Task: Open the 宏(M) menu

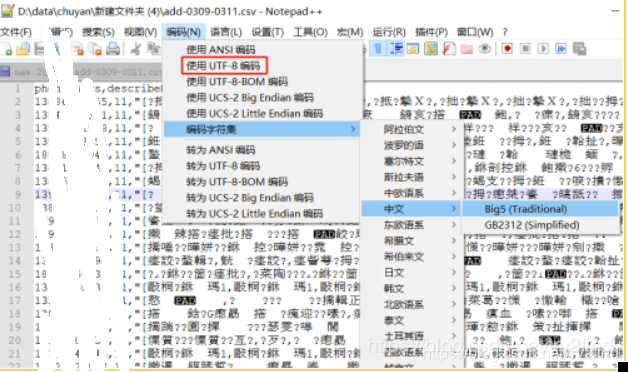Action: (350, 32)
